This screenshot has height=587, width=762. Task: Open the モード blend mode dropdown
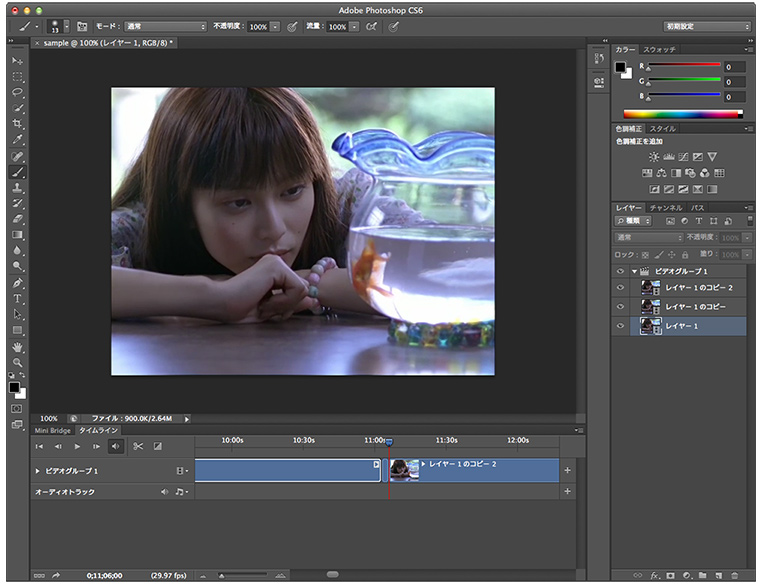pos(165,26)
